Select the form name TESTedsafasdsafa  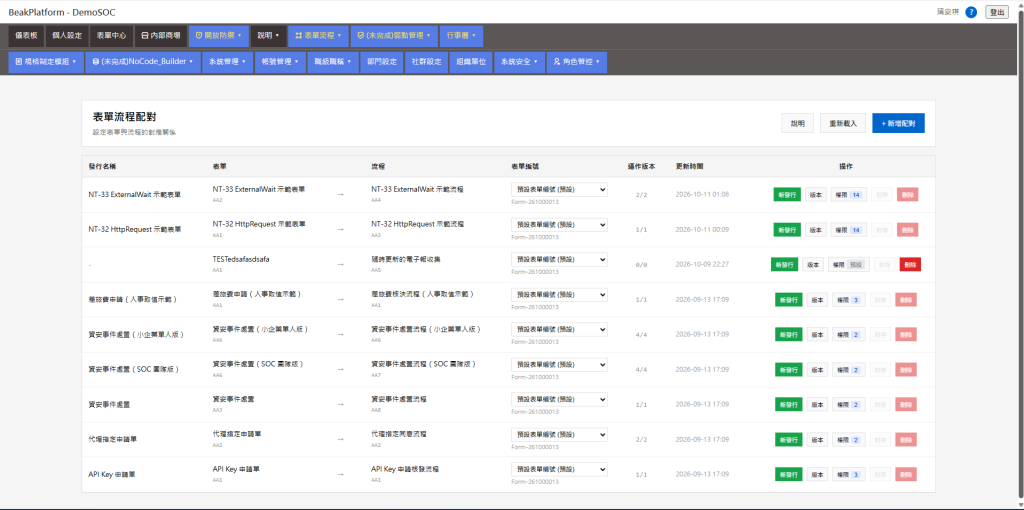tap(241, 259)
